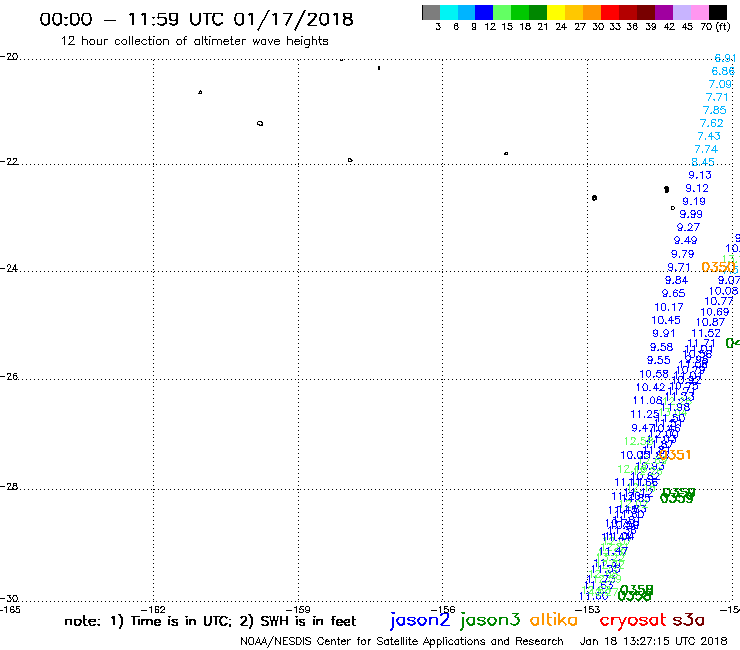The image size is (740, 650).
Task: Click the longitude axis label -153
Action: click(x=589, y=609)
